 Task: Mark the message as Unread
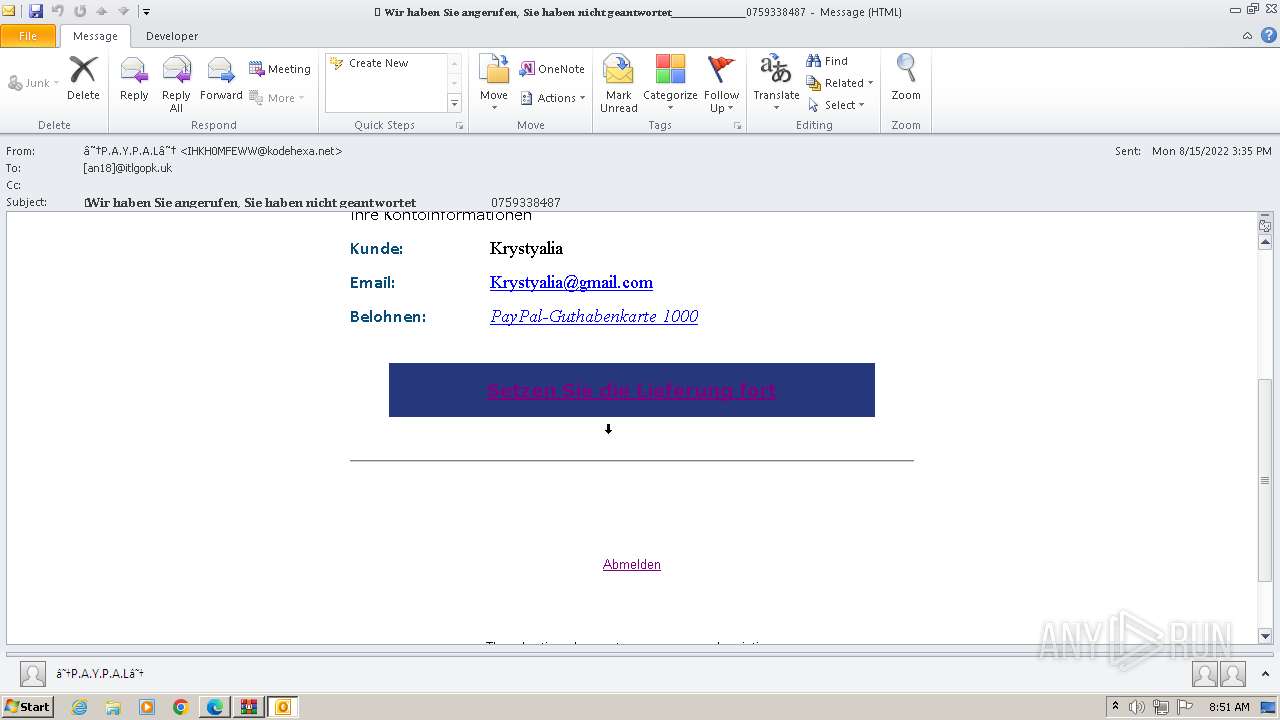[x=619, y=83]
